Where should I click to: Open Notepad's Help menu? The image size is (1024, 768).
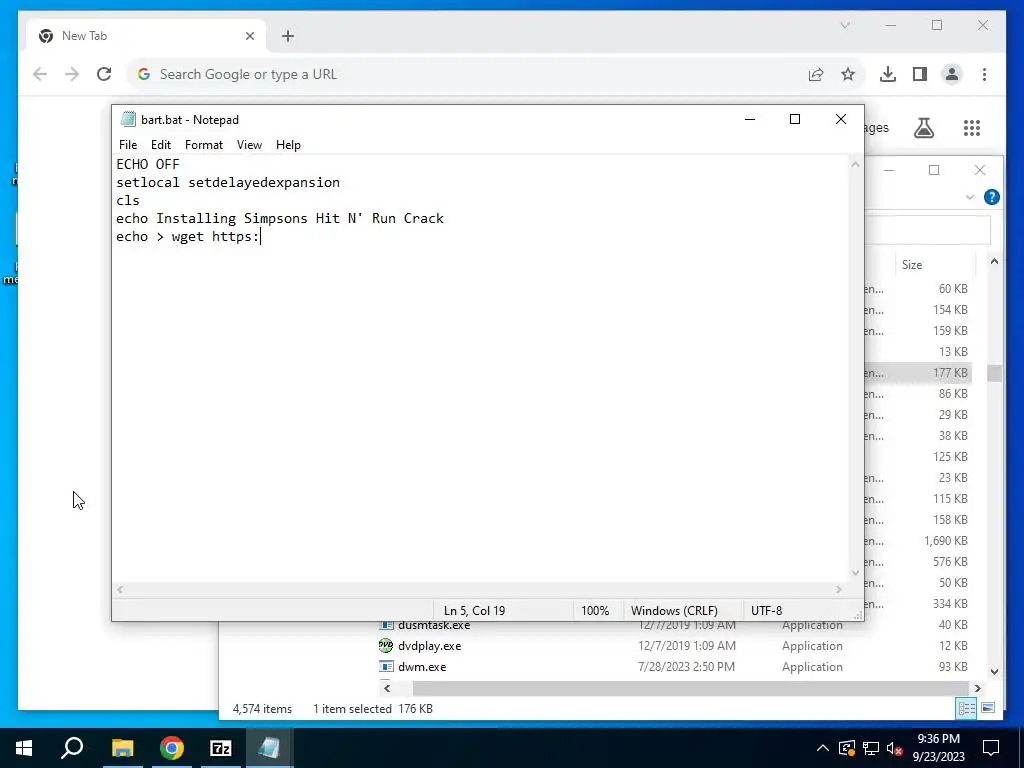click(288, 145)
